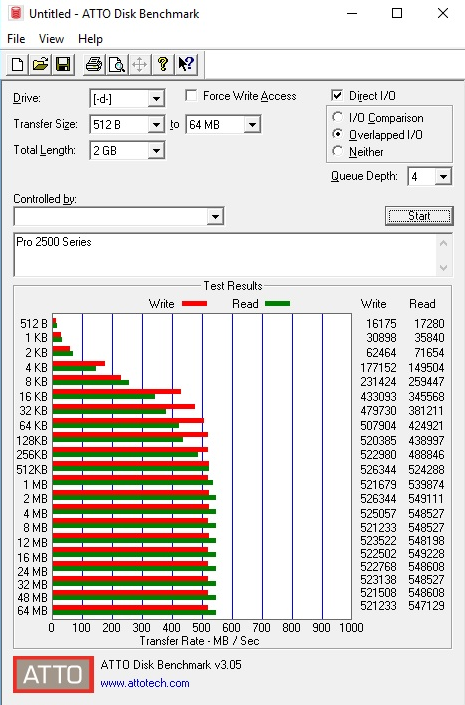The image size is (465, 705).
Task: Open About using the question mark icon
Action: tap(163, 65)
